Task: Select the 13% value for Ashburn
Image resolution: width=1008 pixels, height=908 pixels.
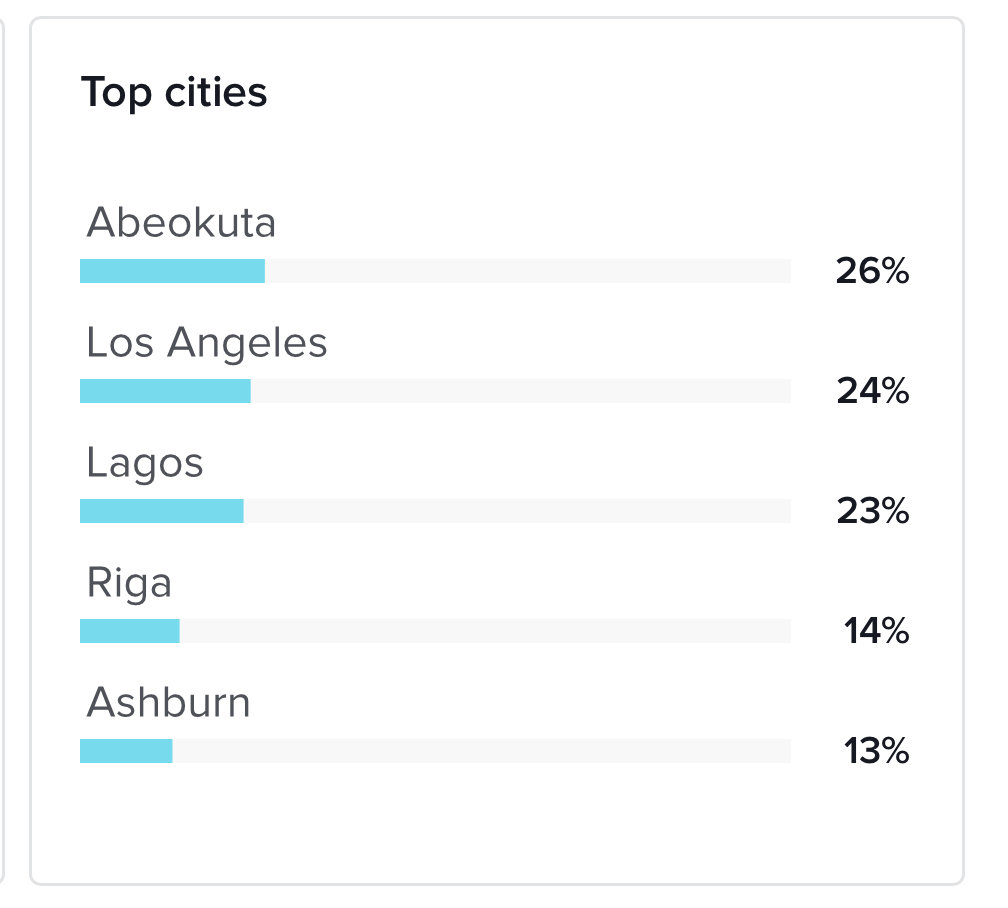Action: (x=876, y=751)
